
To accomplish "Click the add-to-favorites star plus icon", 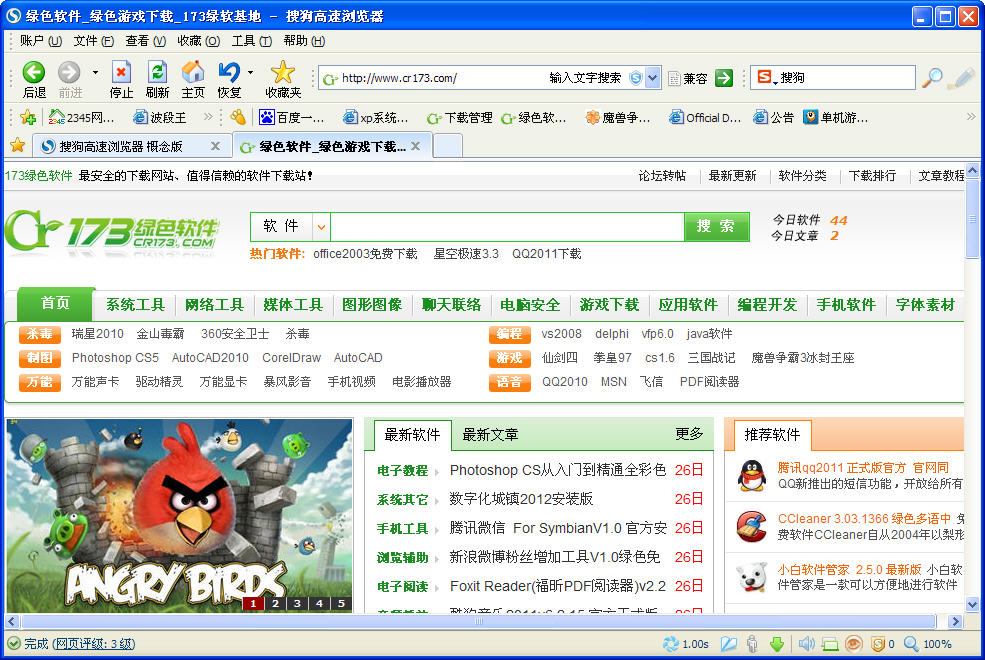I will (x=28, y=117).
